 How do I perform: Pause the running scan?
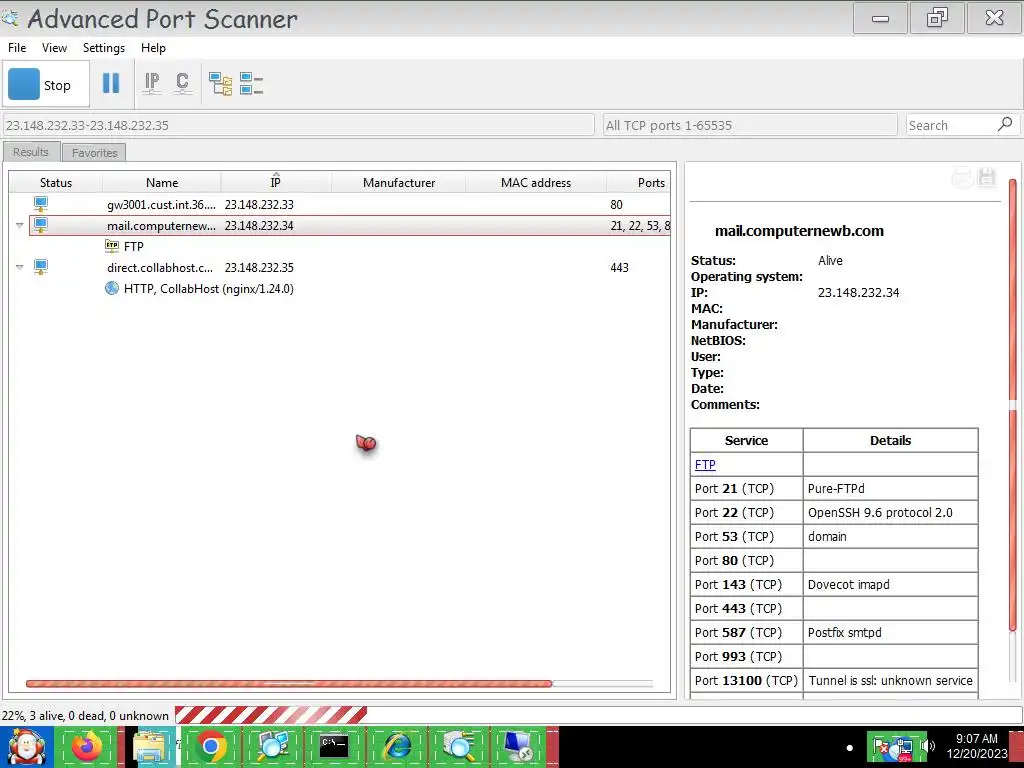111,84
